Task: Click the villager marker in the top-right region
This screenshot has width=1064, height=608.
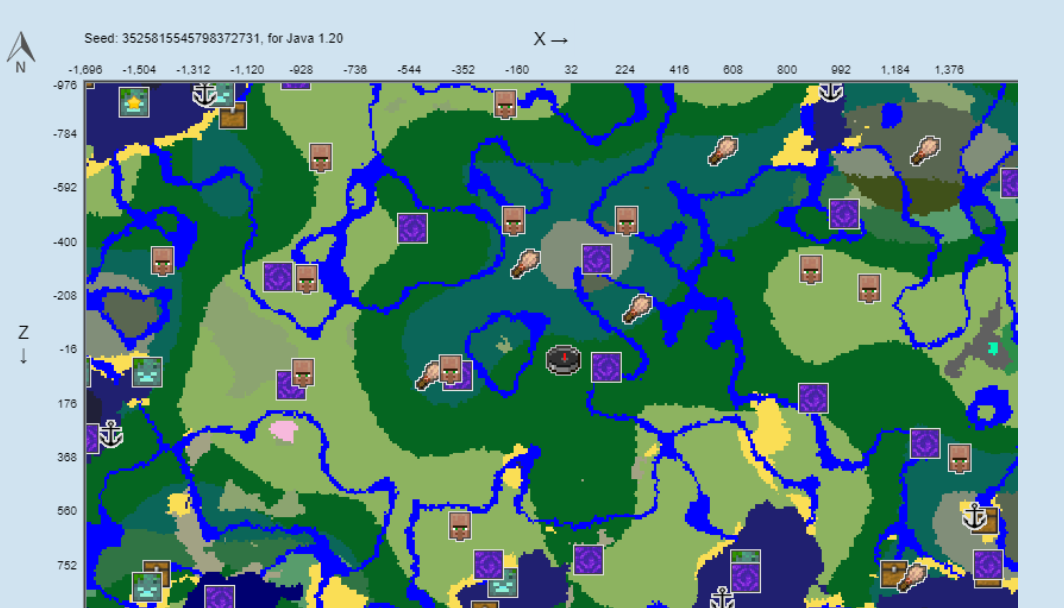Action: (x=811, y=270)
